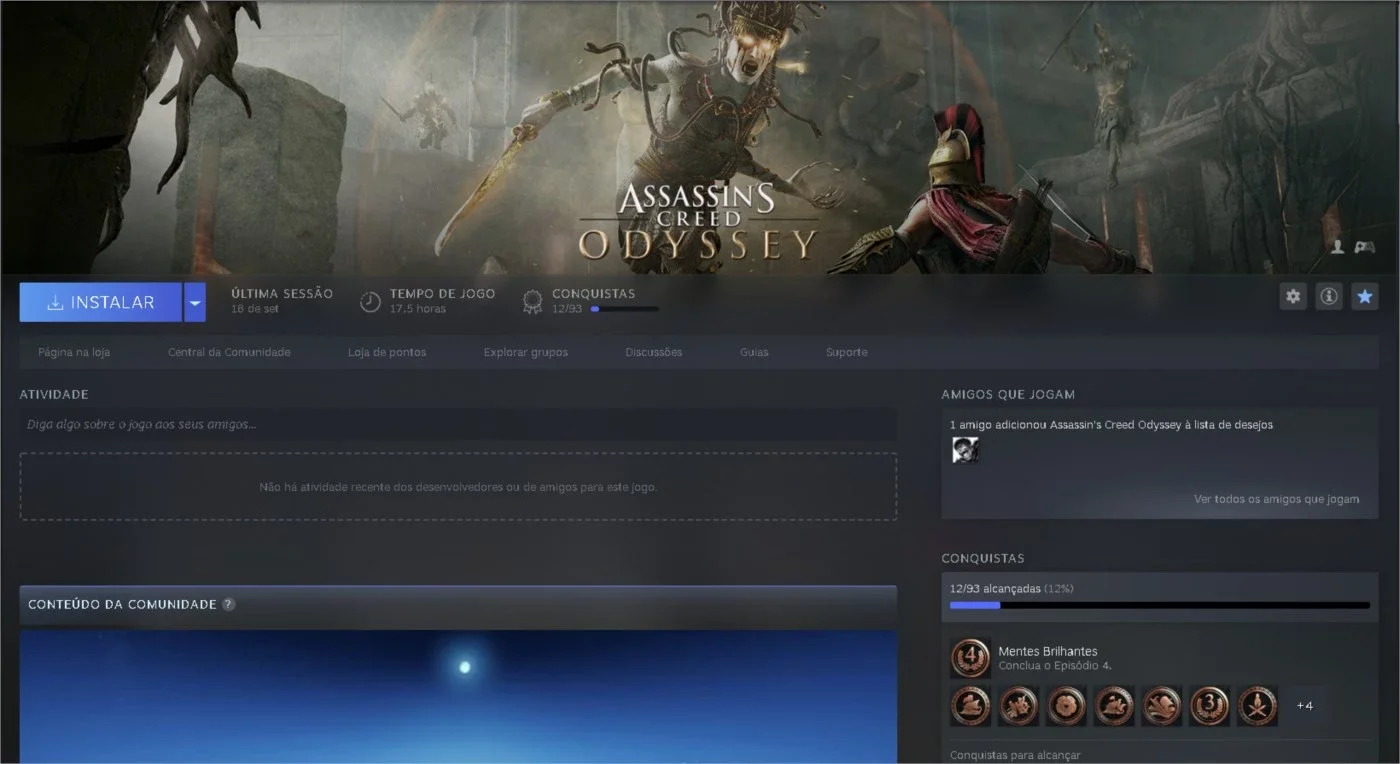
Task: Open the Guias tab
Action: tap(754, 352)
